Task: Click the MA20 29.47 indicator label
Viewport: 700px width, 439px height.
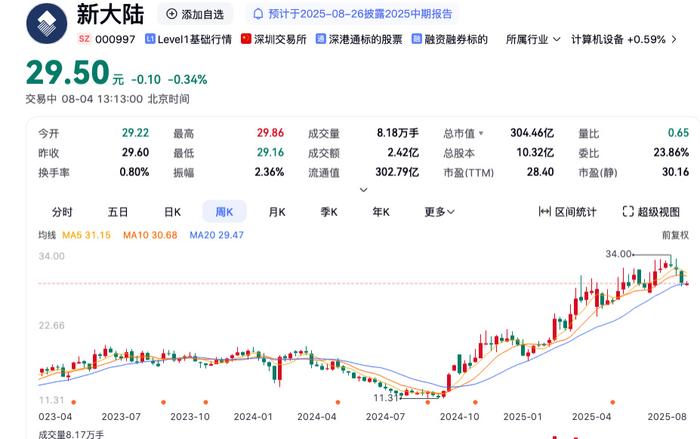Action: tap(217, 235)
